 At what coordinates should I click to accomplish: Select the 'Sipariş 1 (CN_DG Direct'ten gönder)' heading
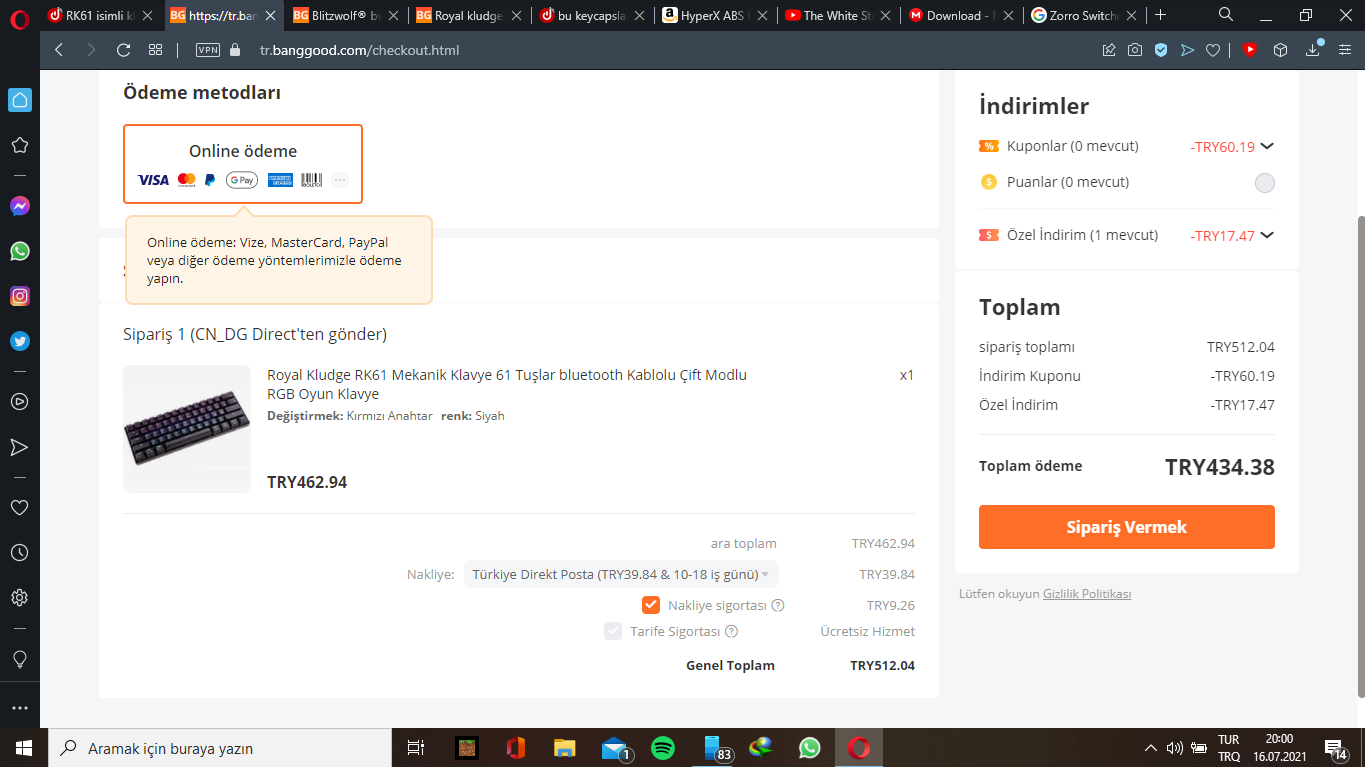[255, 334]
